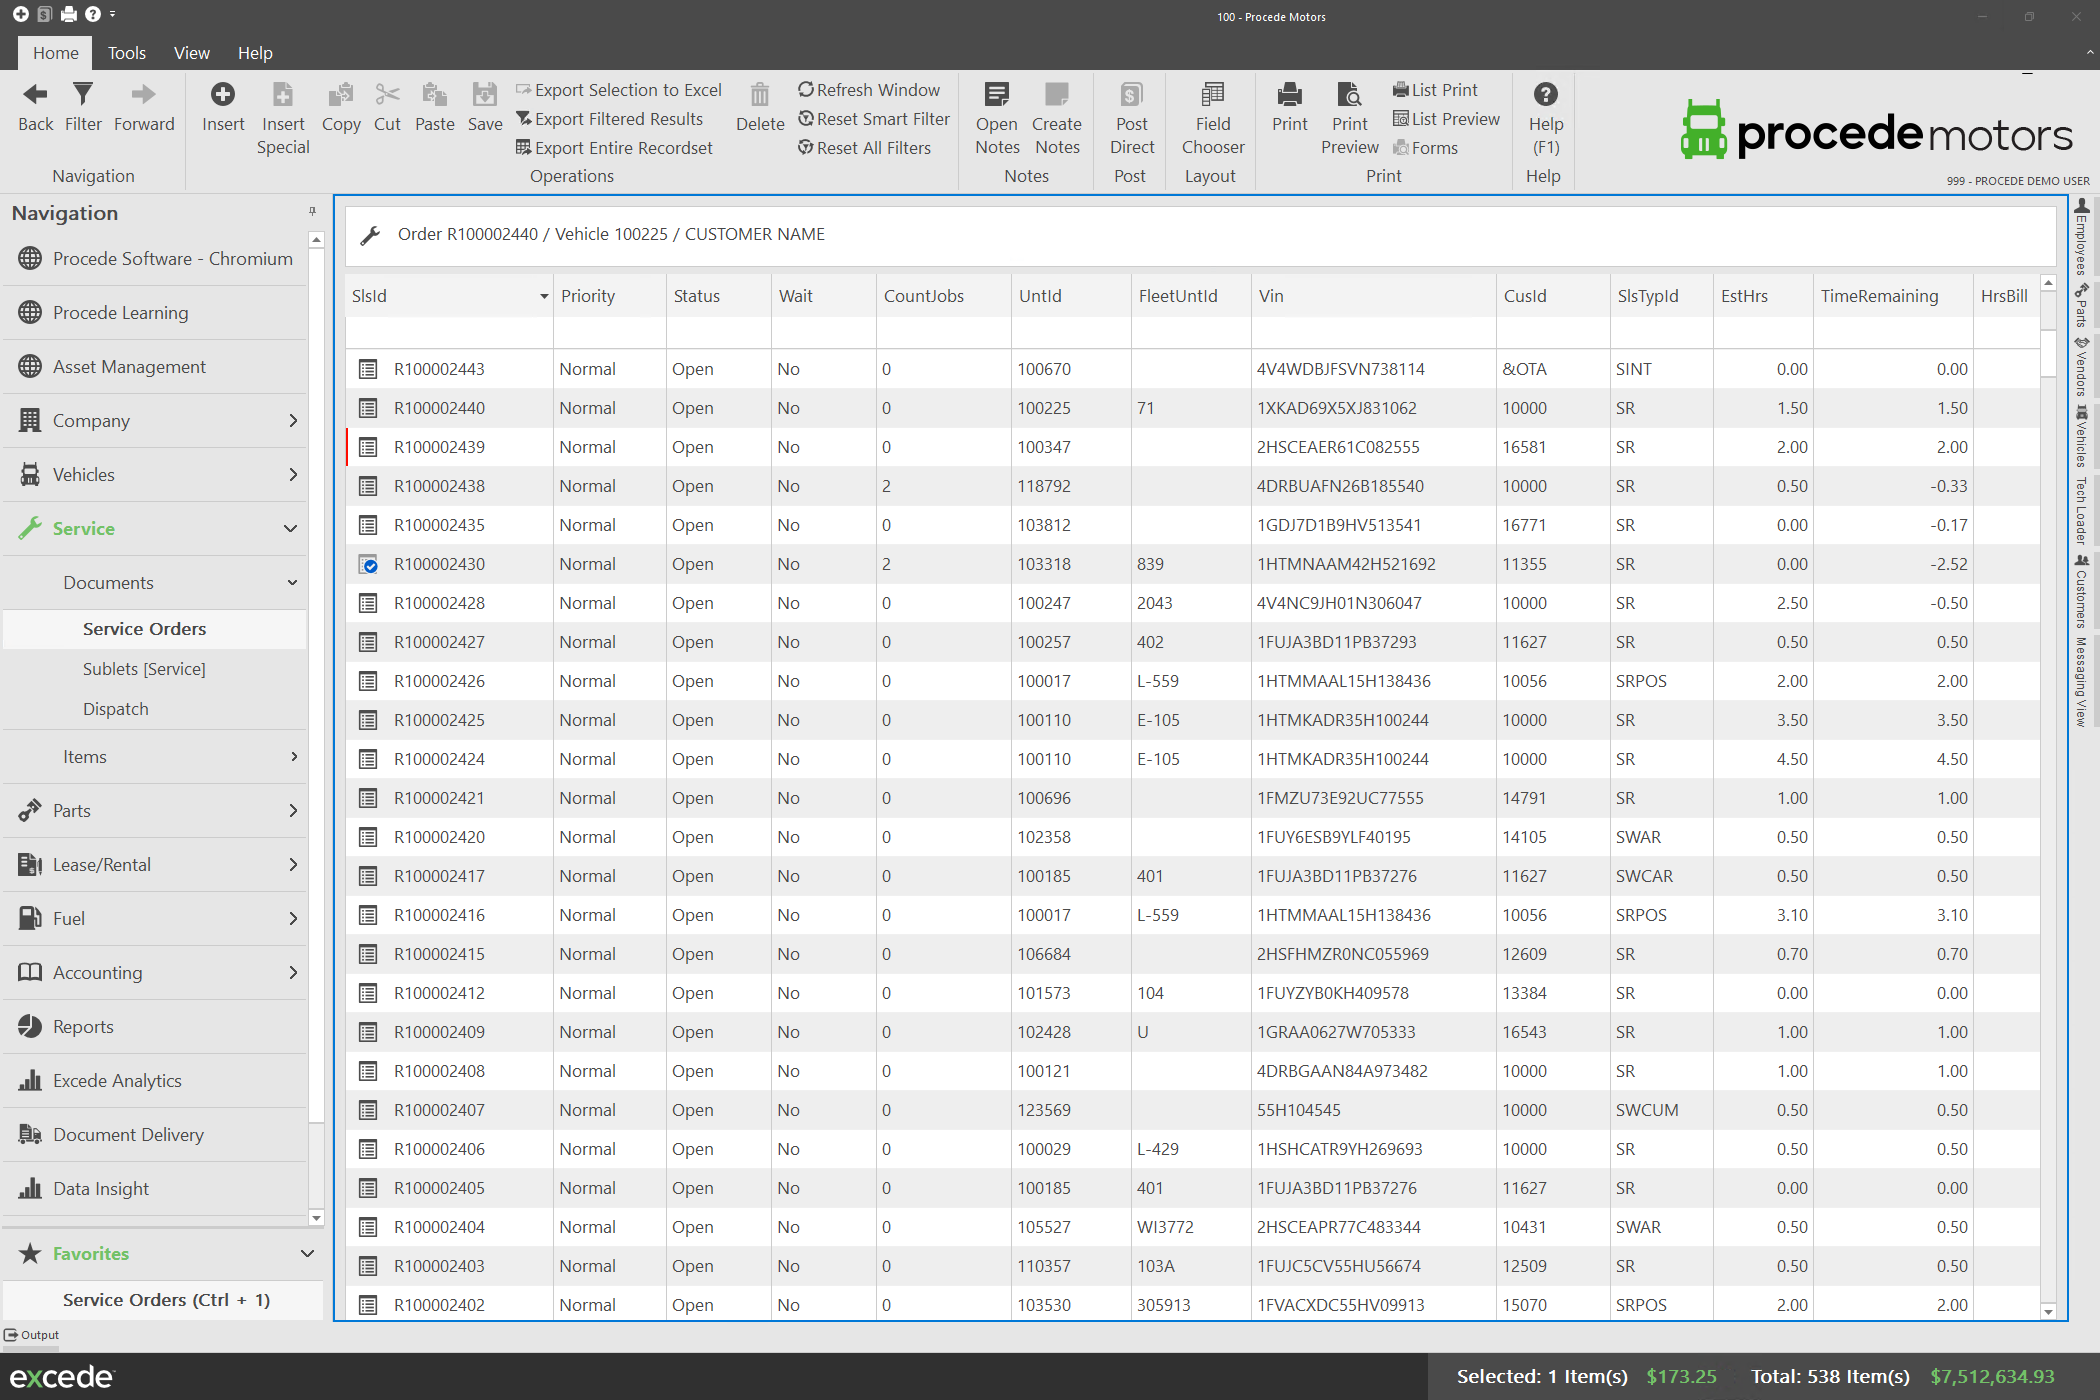Screen dimensions: 2100x1400
Task: Click the Filter funnel icon
Action: 83,95
